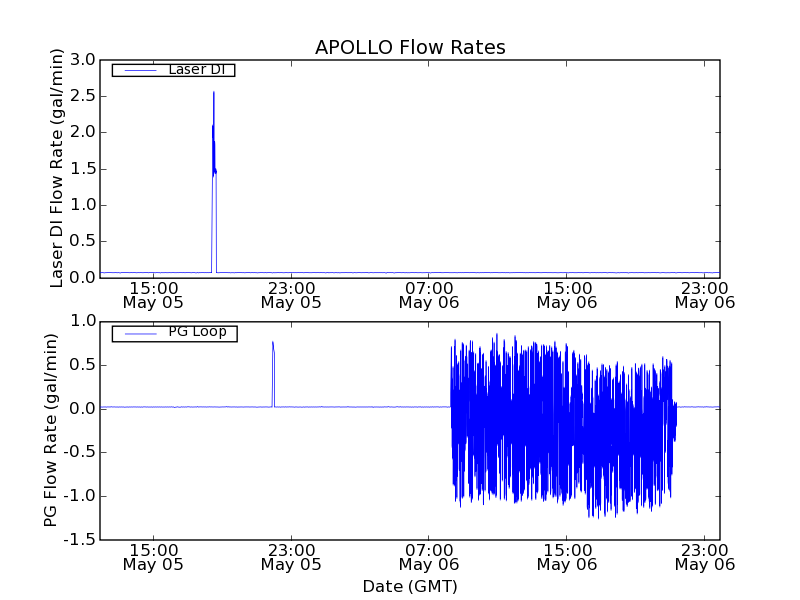Click the "APOLLO Flow Rates" chart title
This screenshot has height=600, width=800.
click(410, 47)
